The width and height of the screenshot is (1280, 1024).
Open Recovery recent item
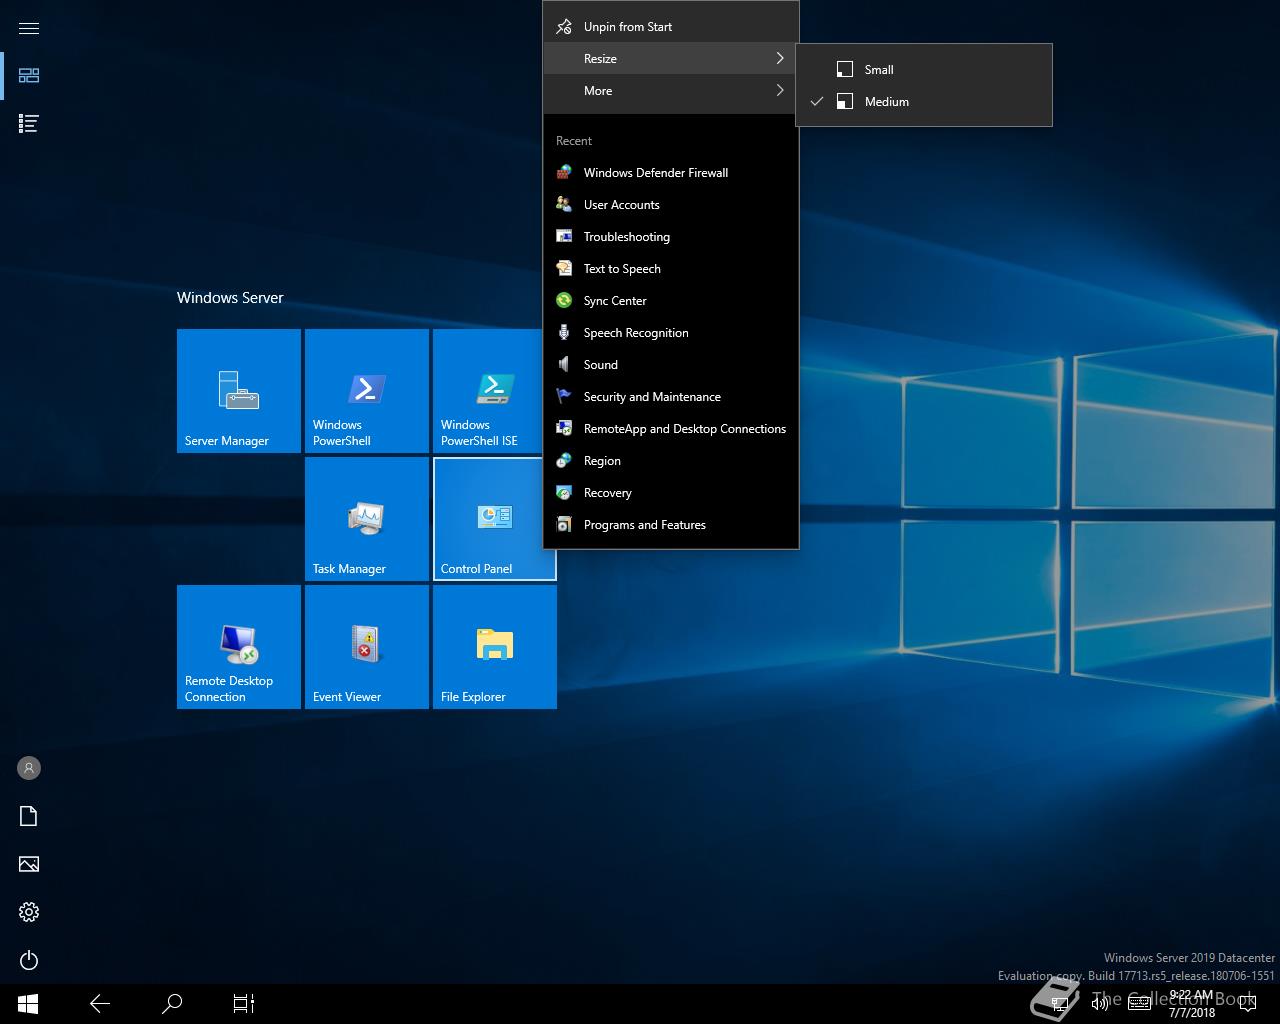[x=671, y=493]
